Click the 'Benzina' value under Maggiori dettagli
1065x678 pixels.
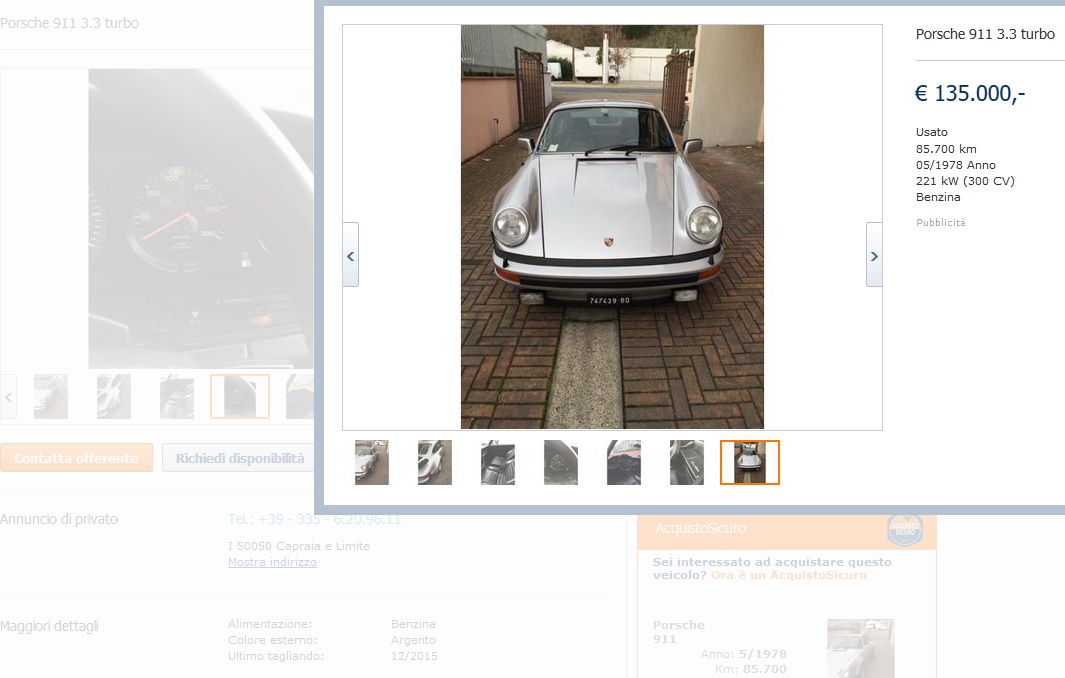tap(413, 624)
